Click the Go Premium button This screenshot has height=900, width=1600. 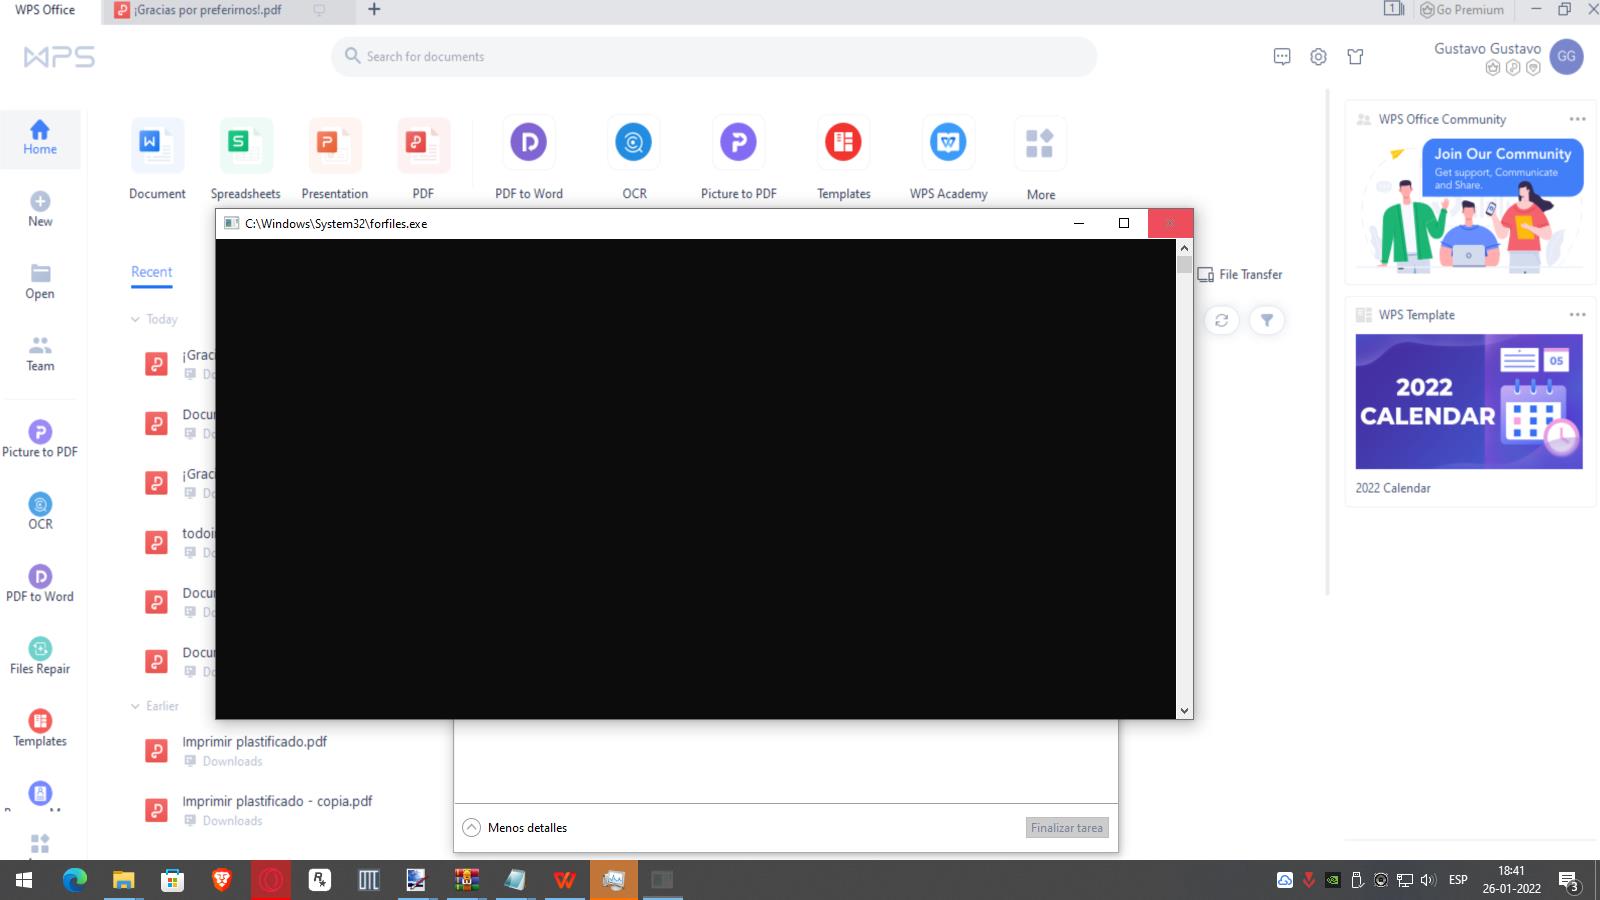(x=1461, y=10)
